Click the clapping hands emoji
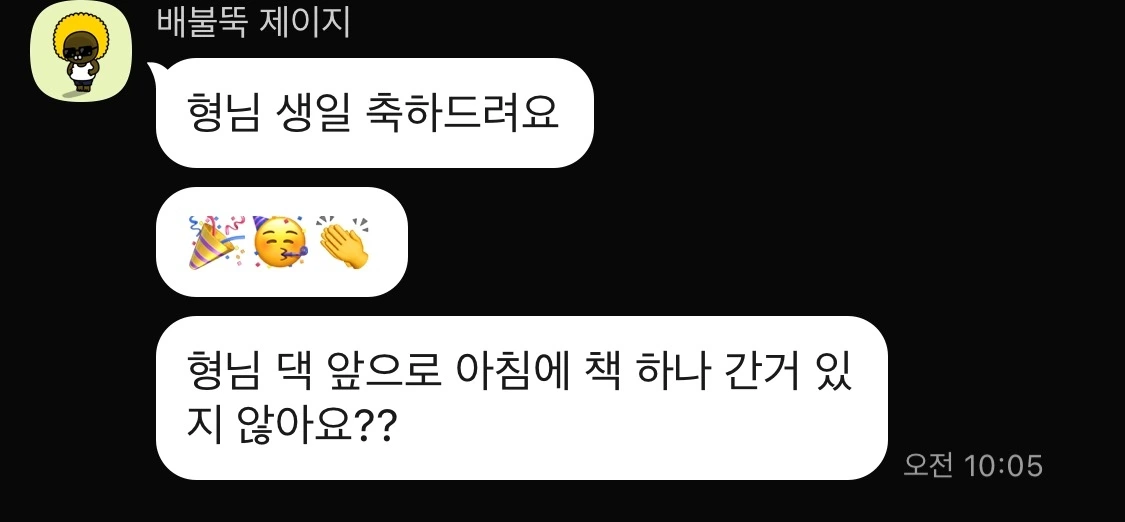This screenshot has height=522, width=1125. tap(343, 242)
